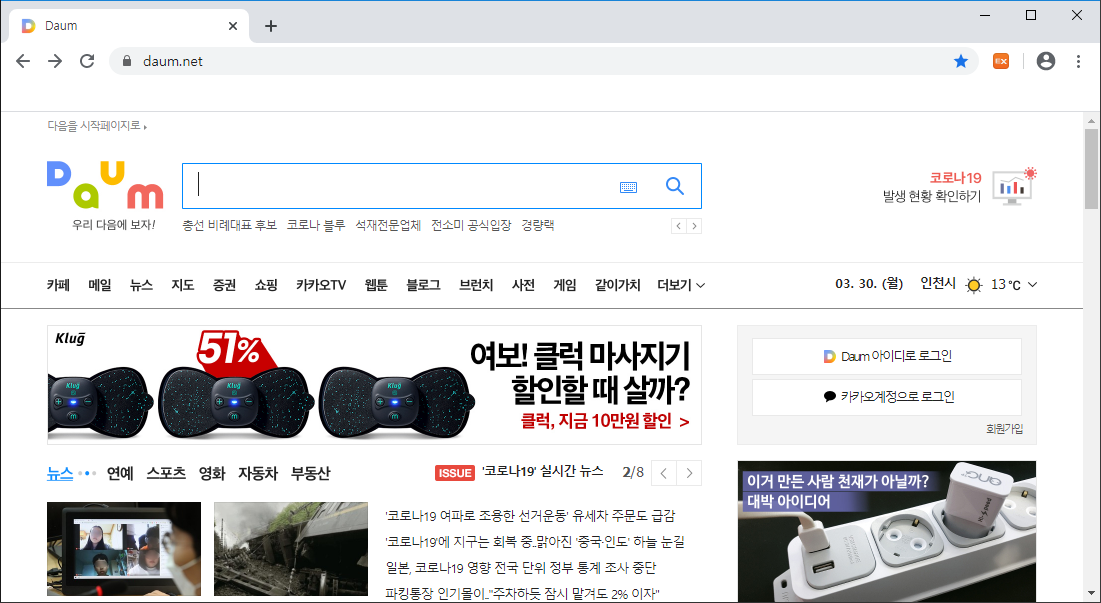Open a new browser tab
This screenshot has height=603, width=1101.
[x=271, y=26]
